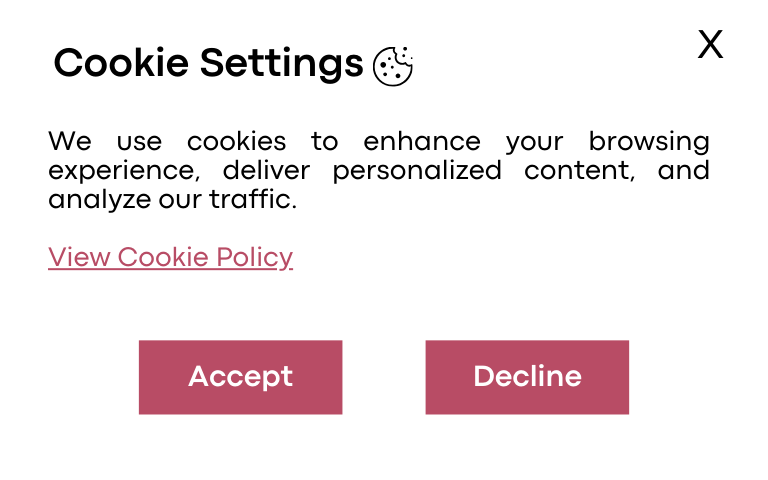Click the word "Policy" in the link
The image size is (768, 480).
tap(255, 258)
